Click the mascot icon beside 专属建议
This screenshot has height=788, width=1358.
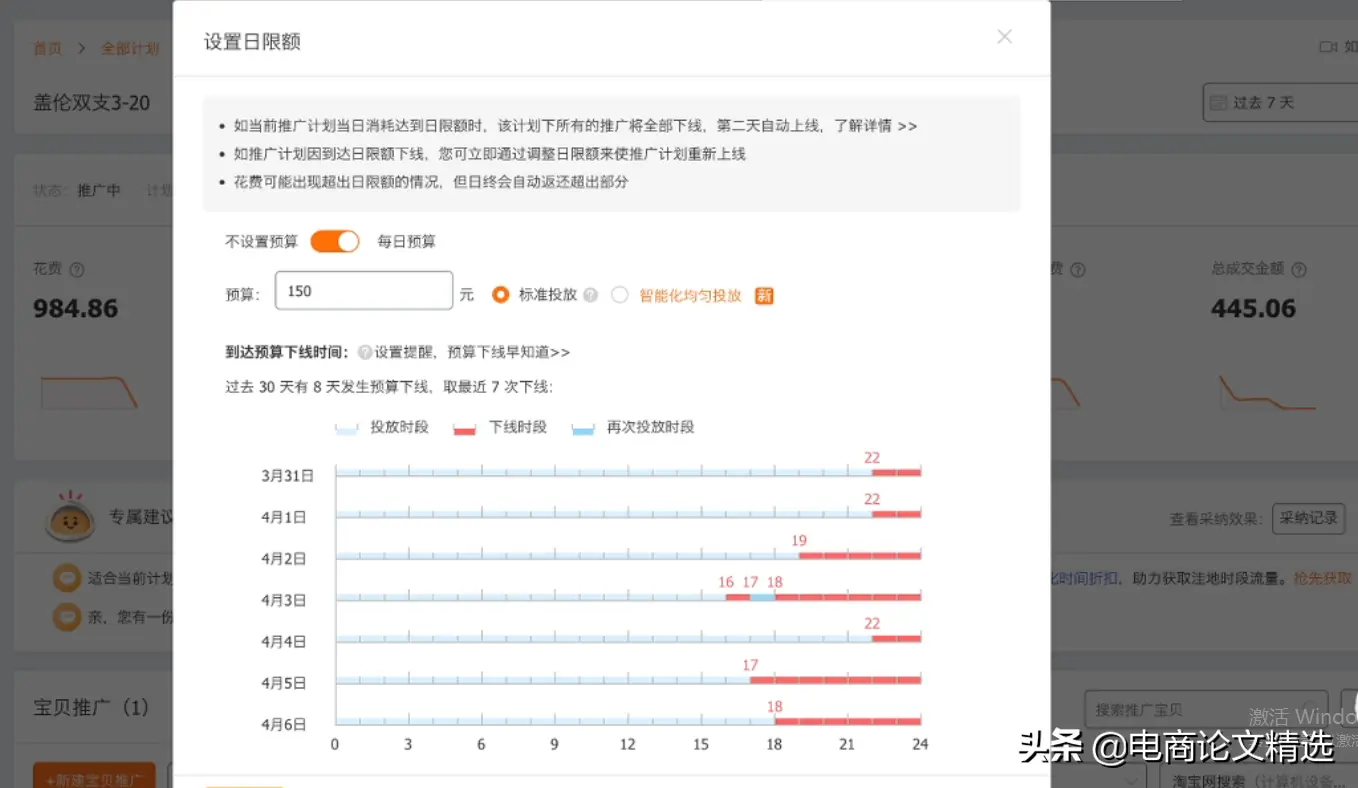(x=70, y=518)
